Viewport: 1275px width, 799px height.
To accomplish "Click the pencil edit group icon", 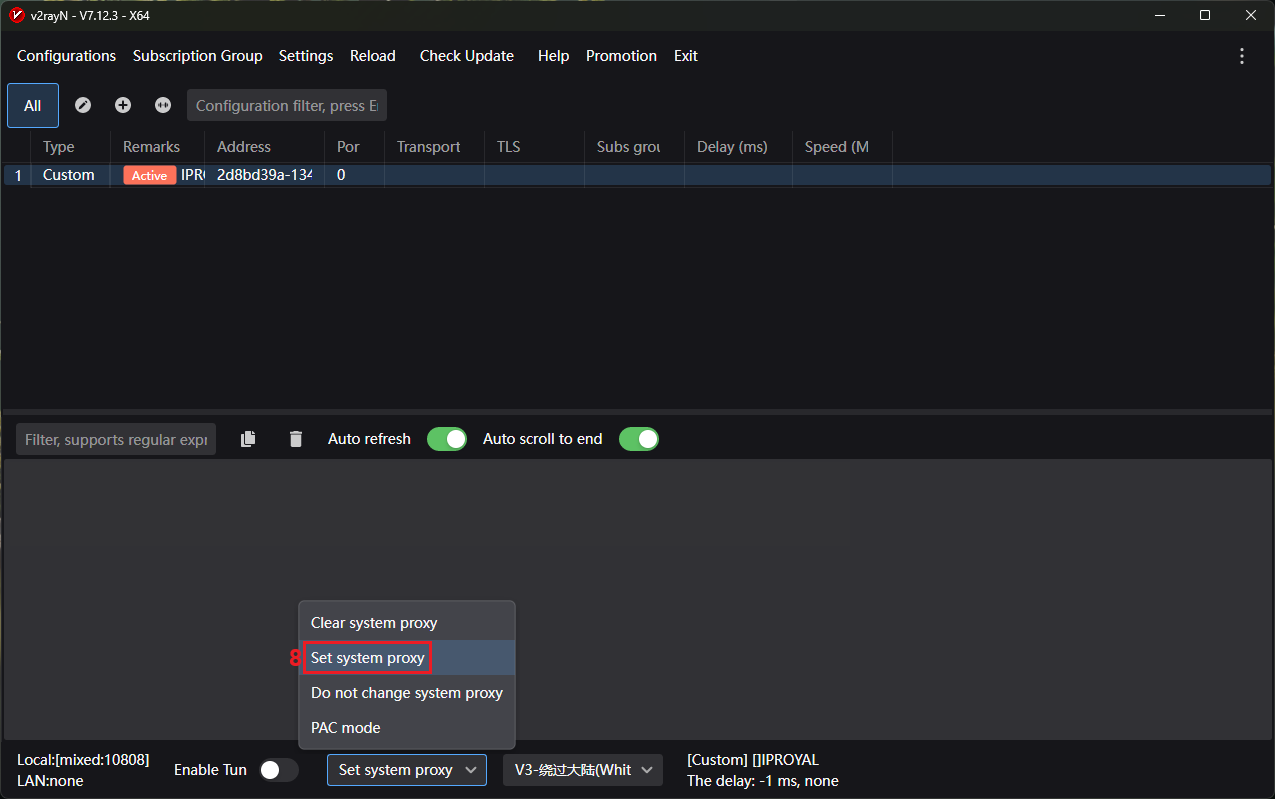I will 83,105.
